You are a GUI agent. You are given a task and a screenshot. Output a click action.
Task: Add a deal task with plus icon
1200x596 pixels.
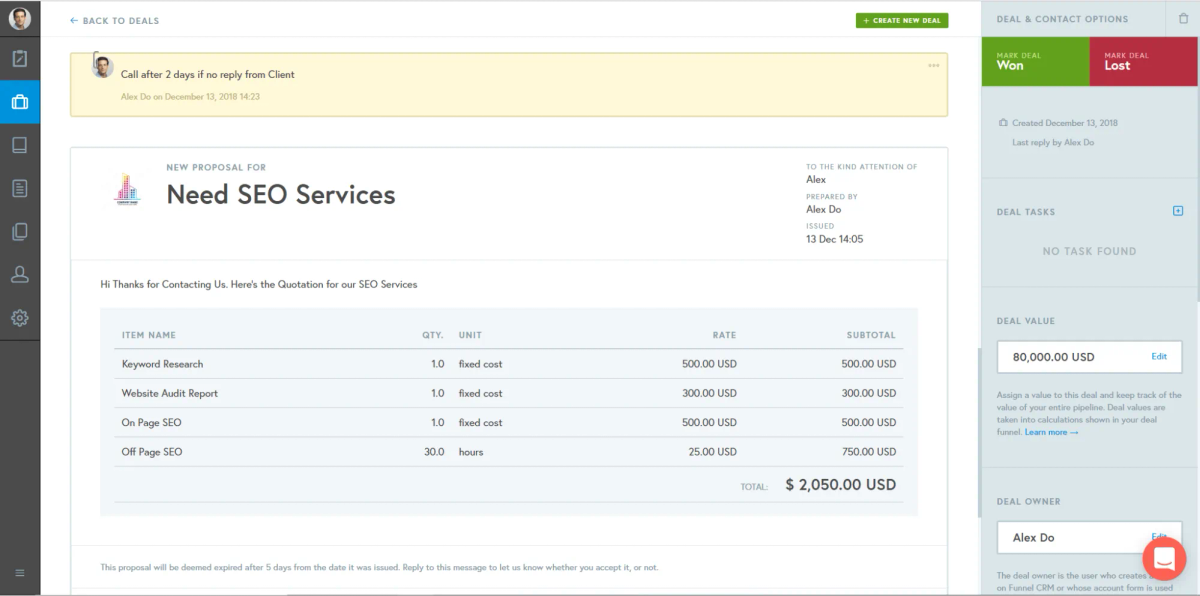tap(1177, 211)
